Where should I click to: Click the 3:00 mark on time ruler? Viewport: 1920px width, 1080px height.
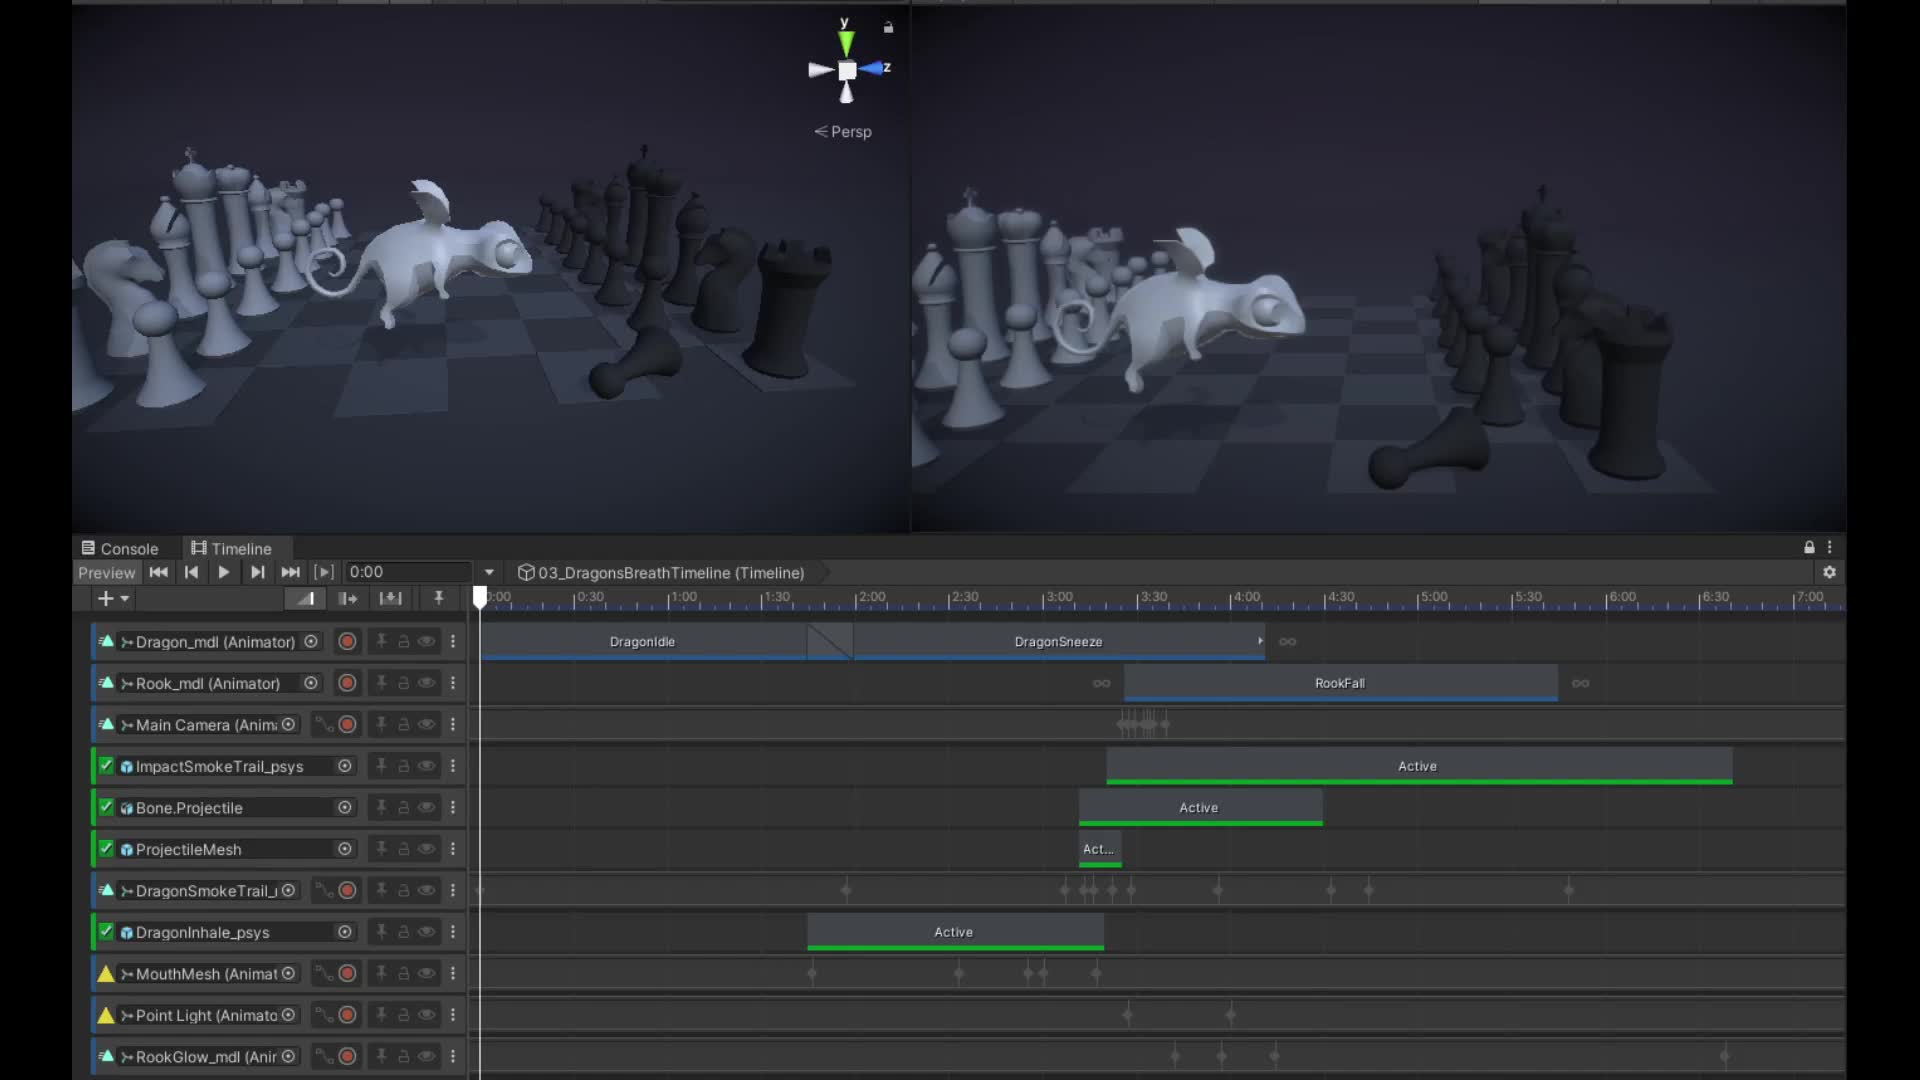(x=1057, y=596)
